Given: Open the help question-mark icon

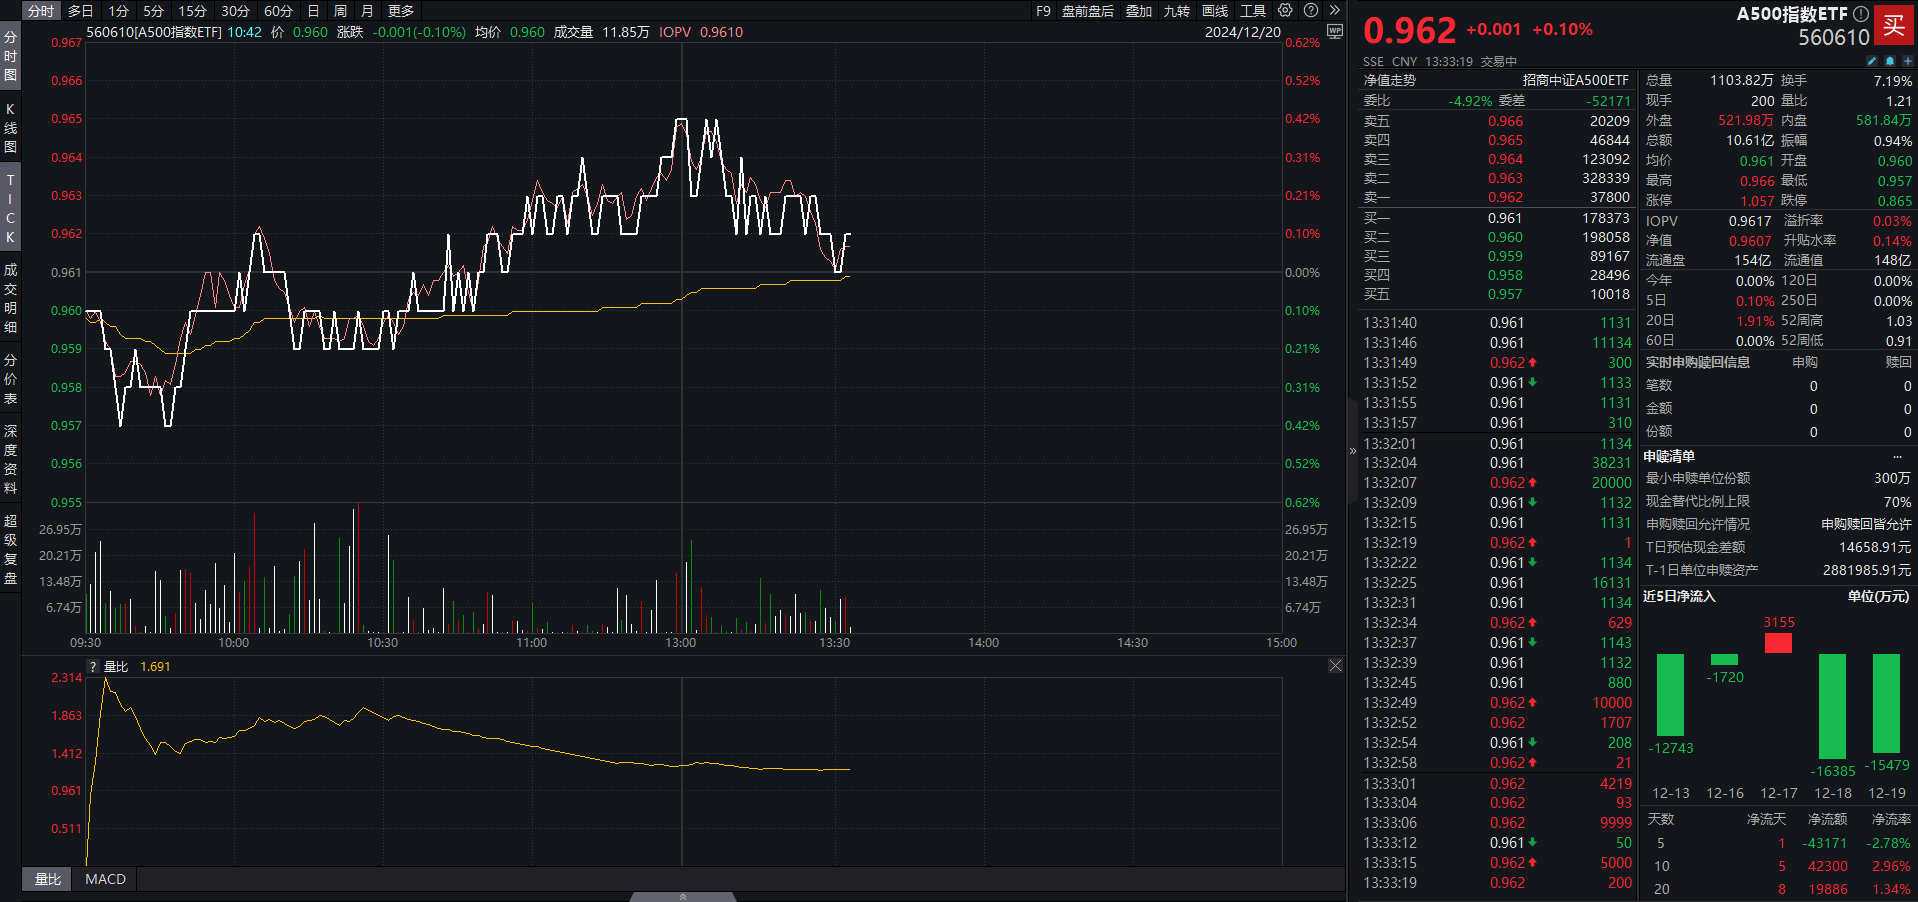Looking at the screenshot, I should tap(1309, 11).
